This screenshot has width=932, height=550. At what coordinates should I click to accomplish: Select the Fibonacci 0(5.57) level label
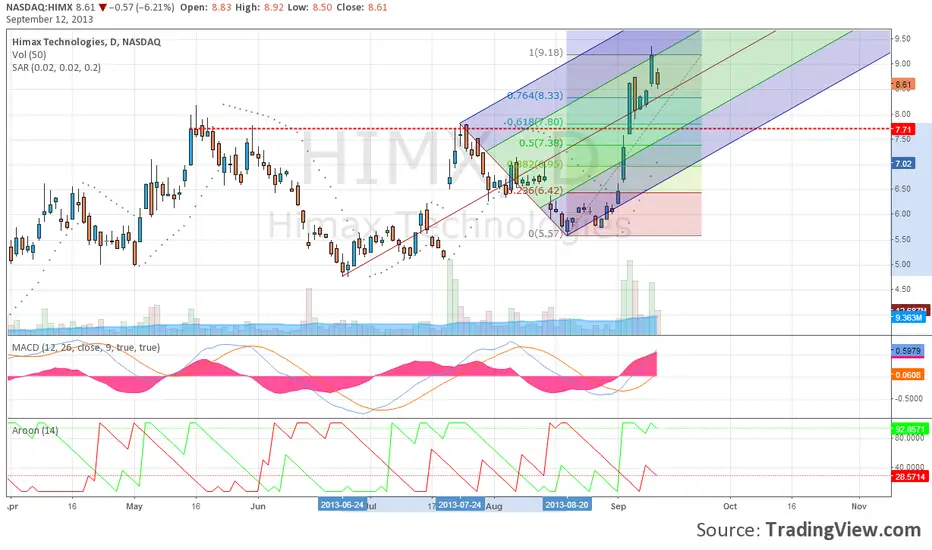546,234
